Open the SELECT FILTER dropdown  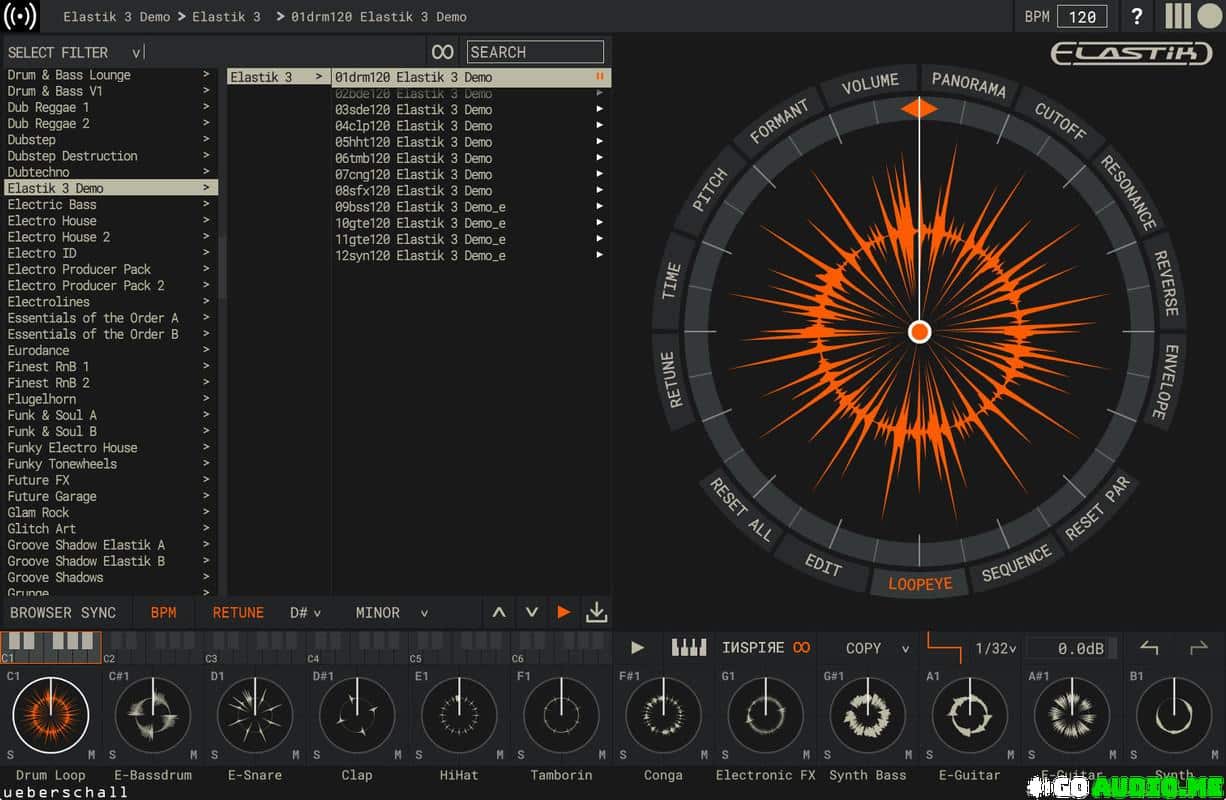(x=75, y=52)
